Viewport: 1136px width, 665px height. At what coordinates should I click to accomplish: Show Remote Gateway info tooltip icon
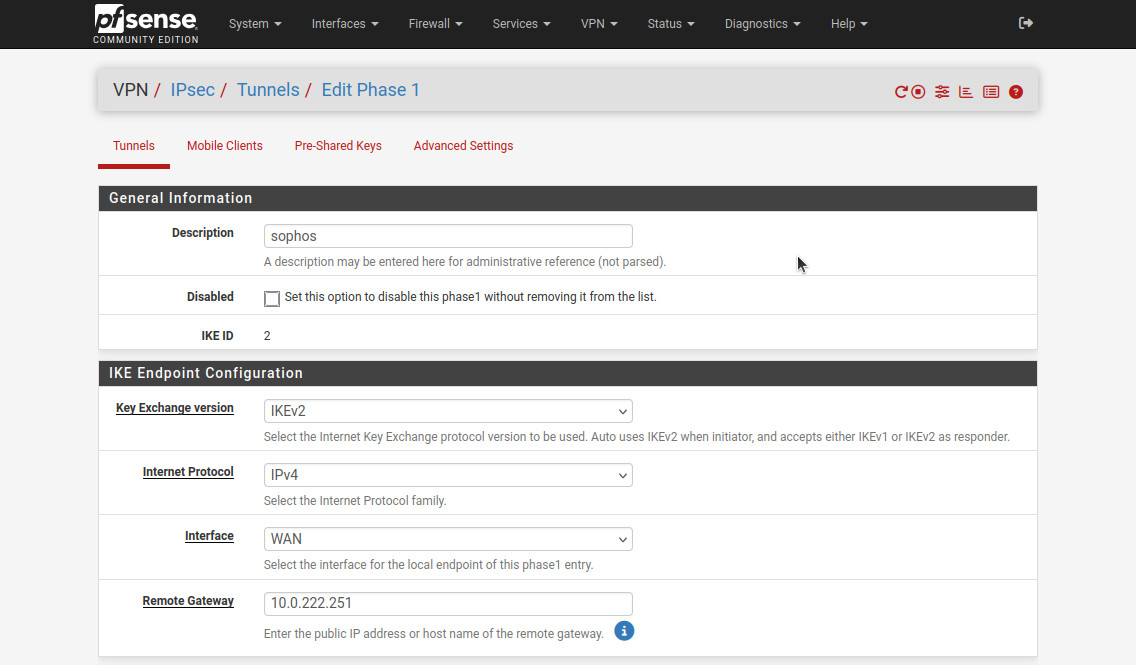point(624,631)
